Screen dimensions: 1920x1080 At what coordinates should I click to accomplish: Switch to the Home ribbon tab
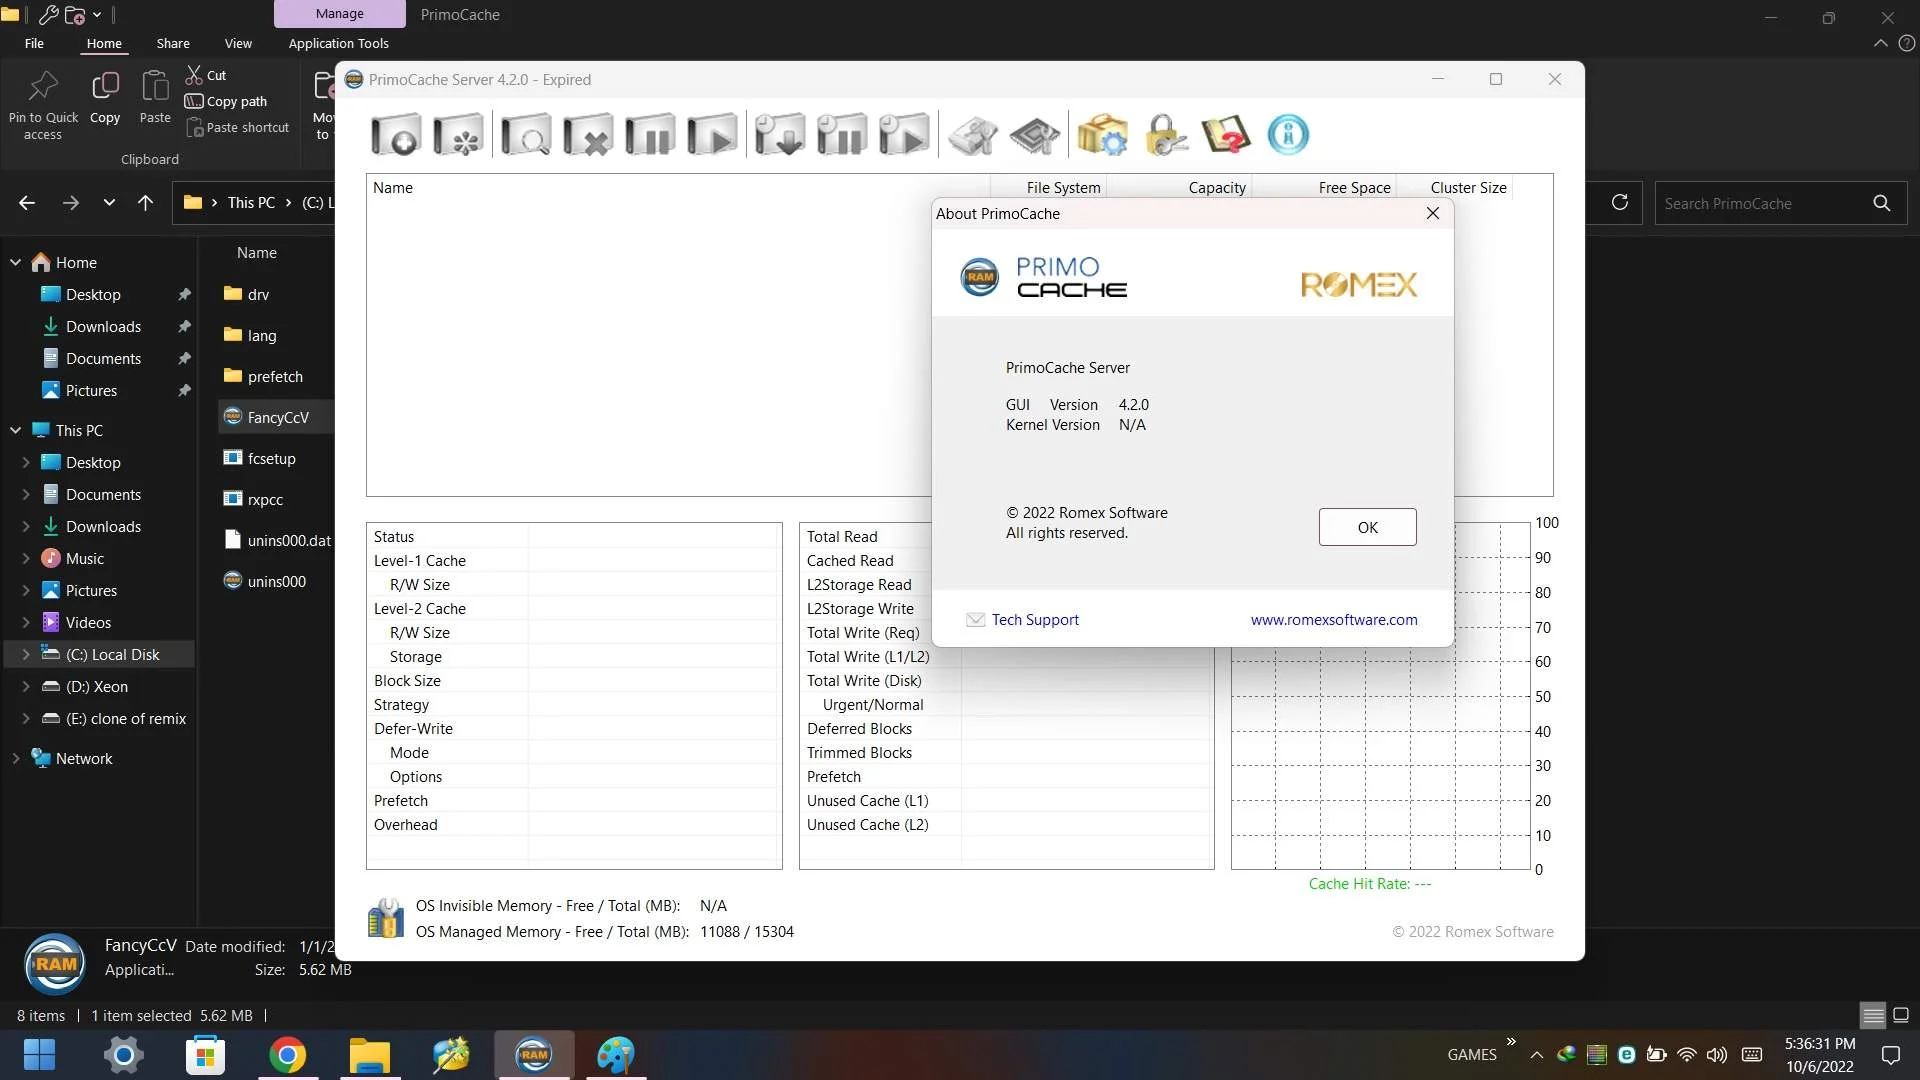click(104, 43)
